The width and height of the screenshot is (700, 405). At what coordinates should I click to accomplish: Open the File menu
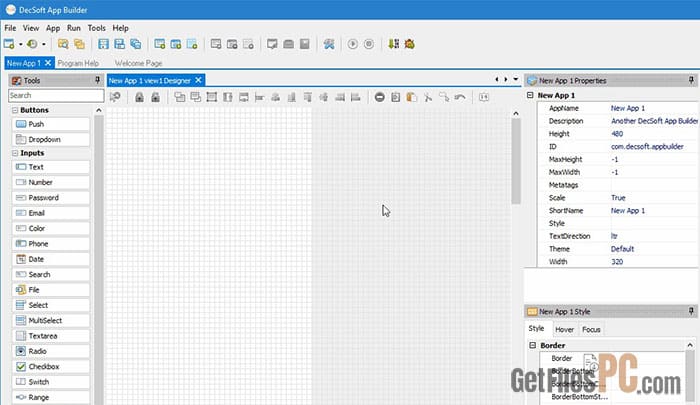click(10, 28)
